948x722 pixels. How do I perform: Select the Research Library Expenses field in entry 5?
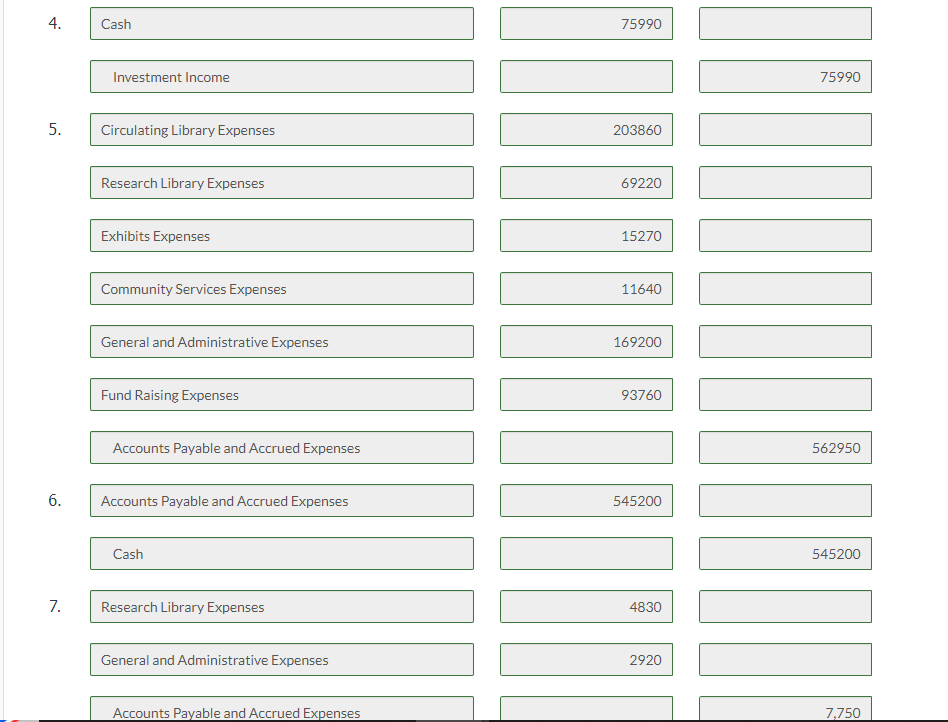(x=282, y=182)
